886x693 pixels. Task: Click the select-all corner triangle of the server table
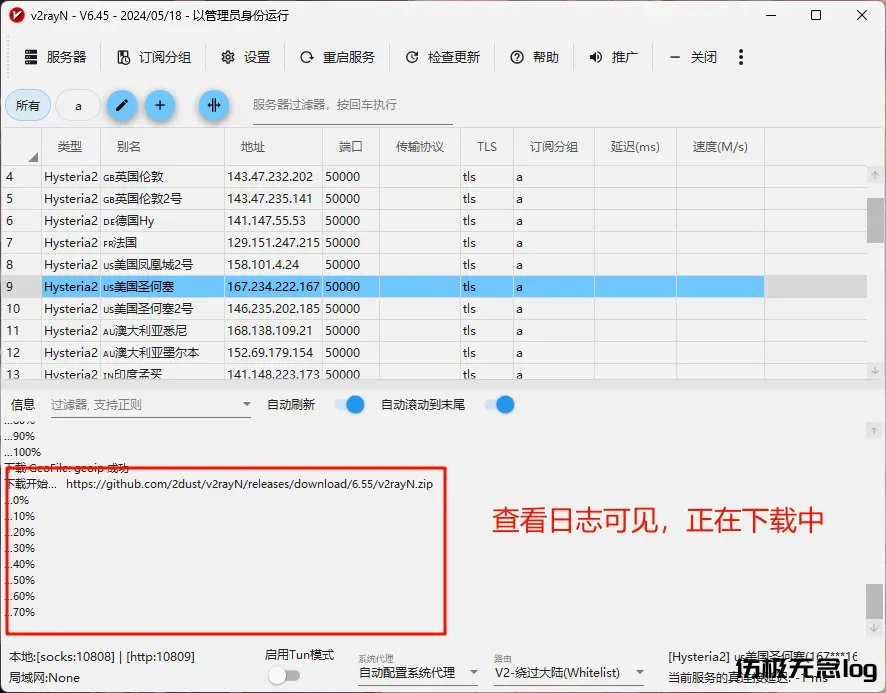pyautogui.click(x=33, y=157)
